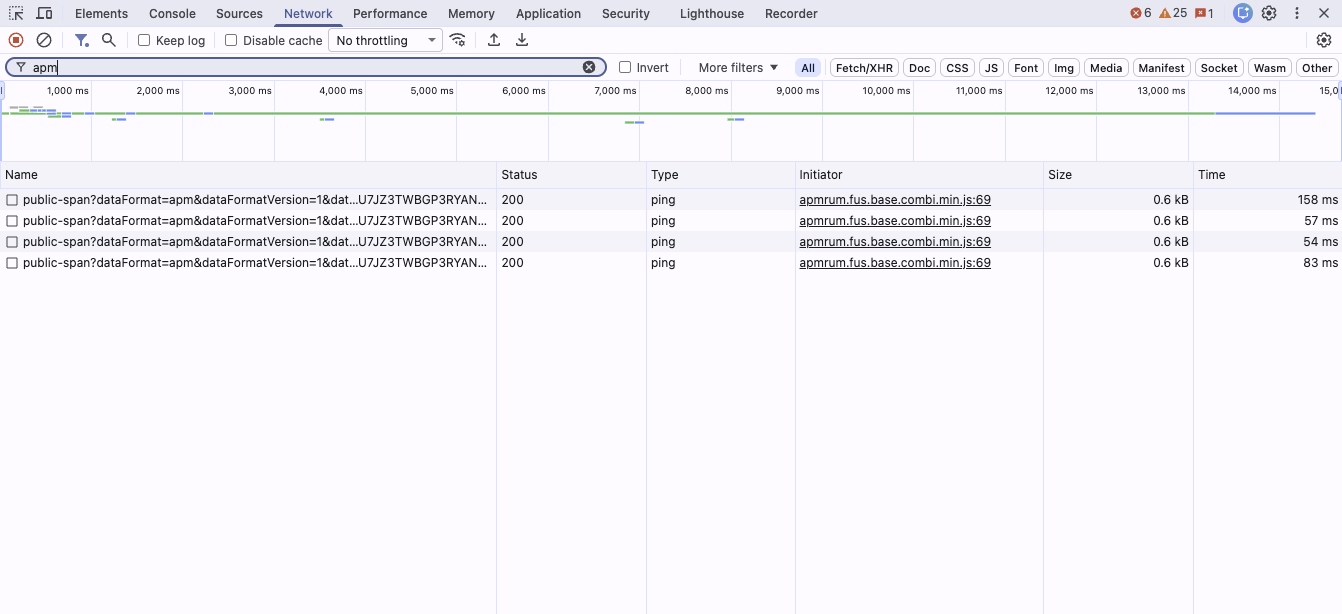Filter by Img requests
1342x614 pixels.
(1064, 68)
